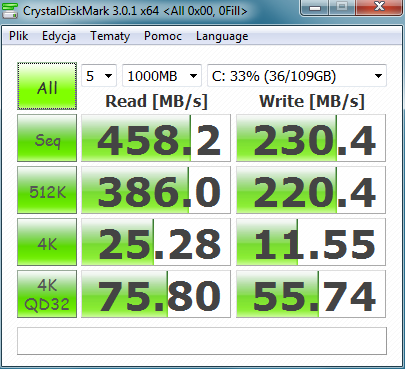Close the CrystalDiskMark window

click(x=379, y=8)
